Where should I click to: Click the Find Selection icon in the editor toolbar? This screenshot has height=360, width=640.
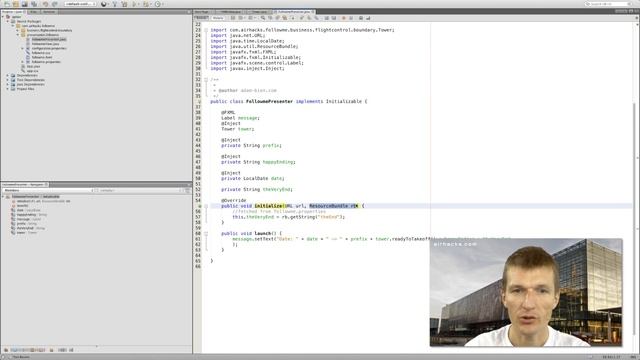point(262,18)
